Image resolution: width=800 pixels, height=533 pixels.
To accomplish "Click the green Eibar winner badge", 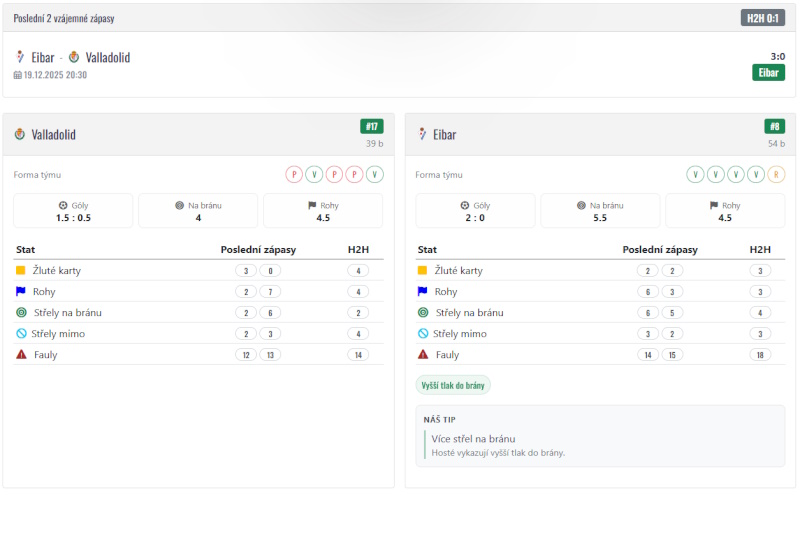I will coord(768,73).
